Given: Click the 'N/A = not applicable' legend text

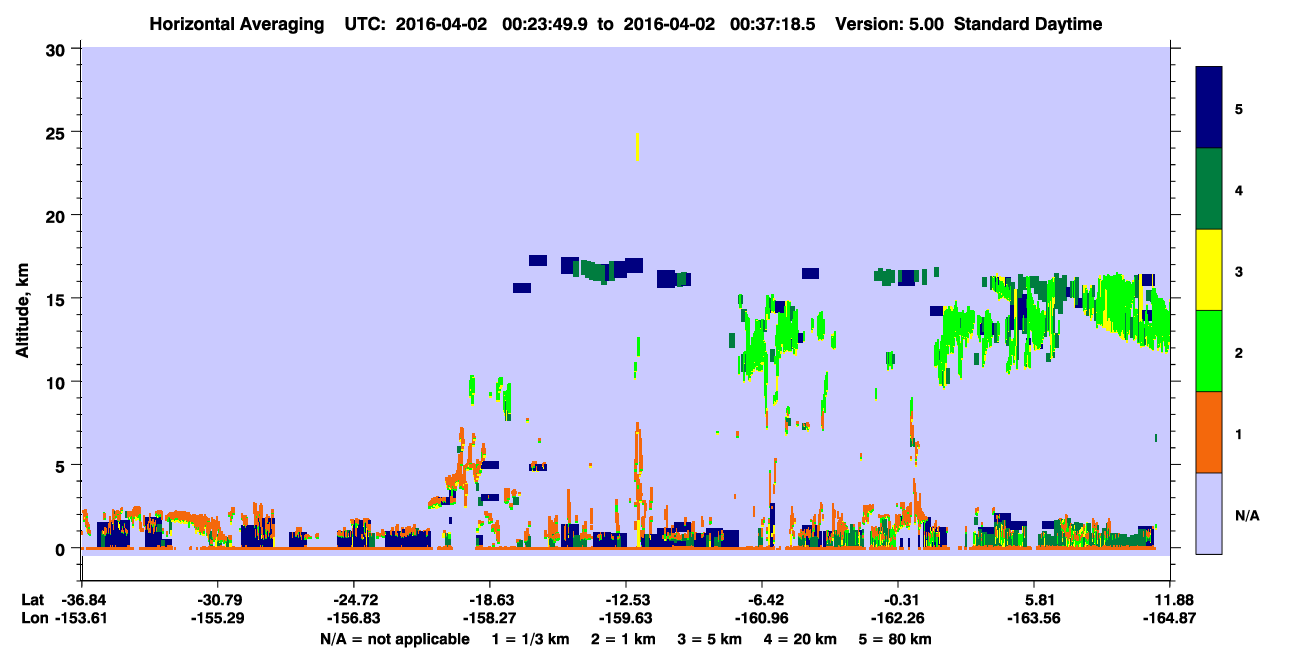Looking at the screenshot, I should [394, 639].
